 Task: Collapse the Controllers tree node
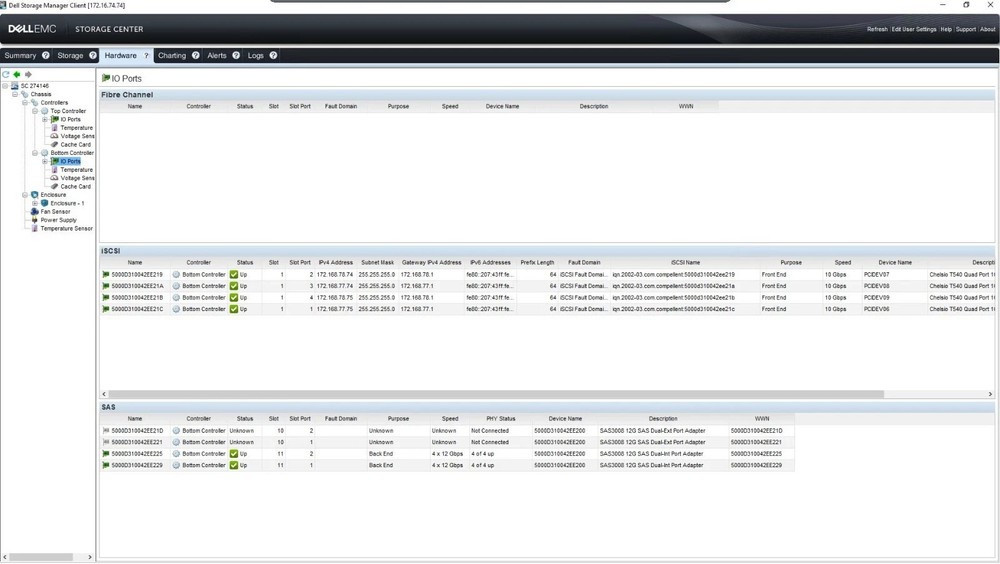(x=25, y=102)
